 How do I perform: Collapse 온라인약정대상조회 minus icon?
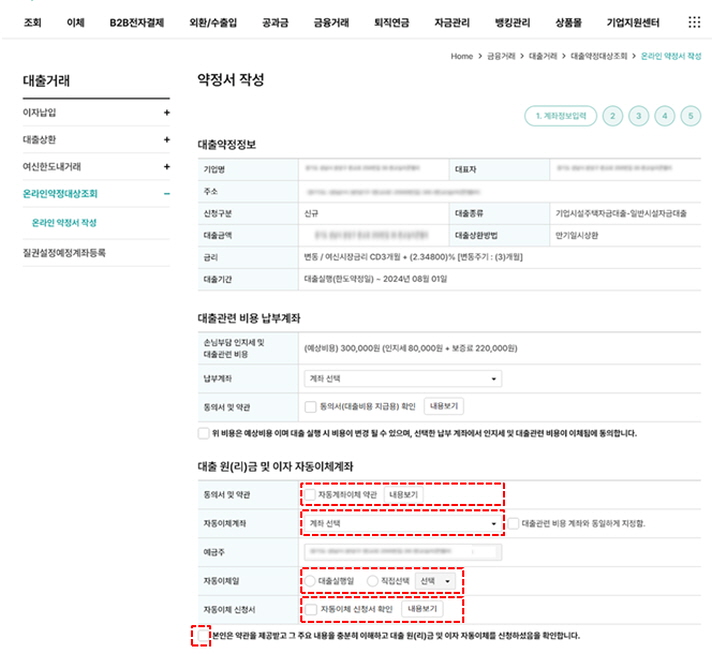167,194
